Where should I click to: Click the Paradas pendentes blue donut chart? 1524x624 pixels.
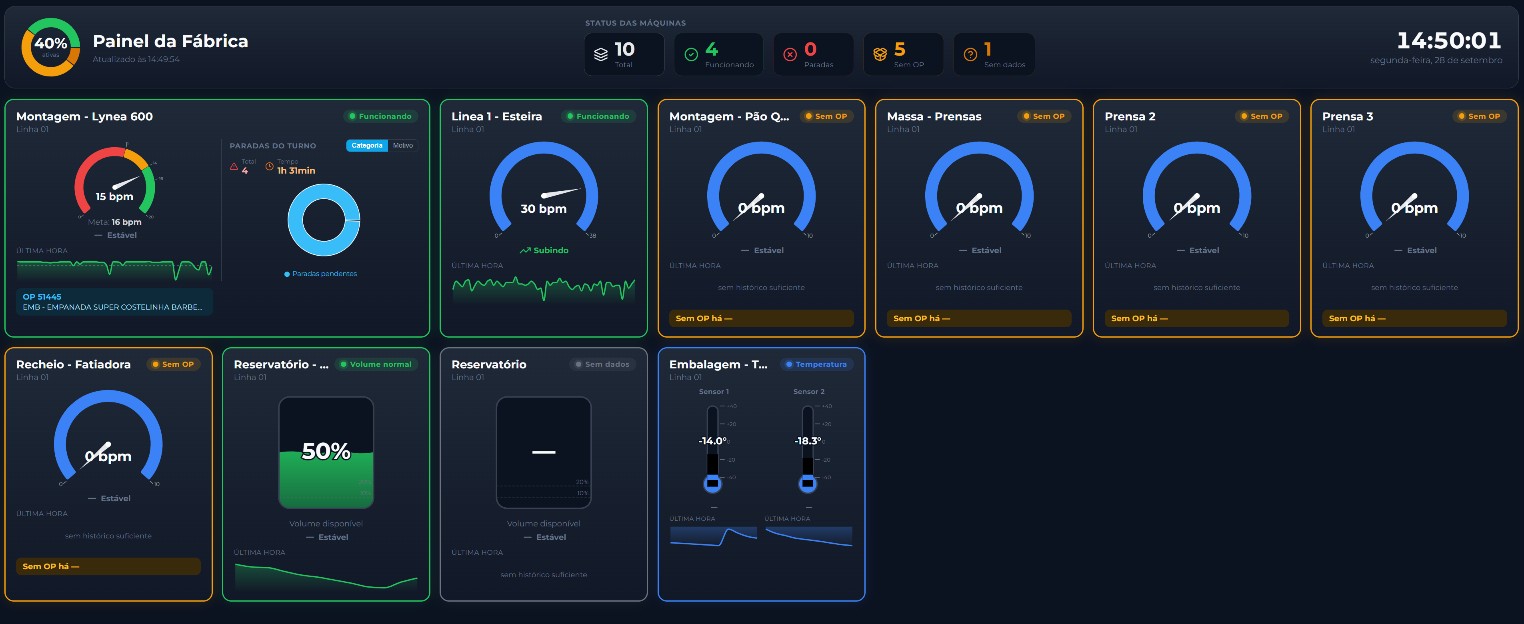[324, 221]
